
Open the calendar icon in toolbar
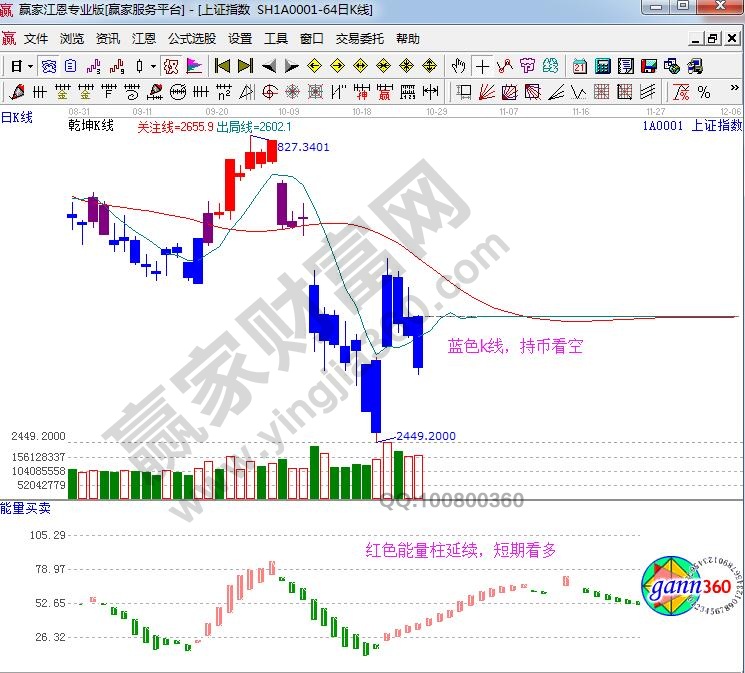(580, 66)
